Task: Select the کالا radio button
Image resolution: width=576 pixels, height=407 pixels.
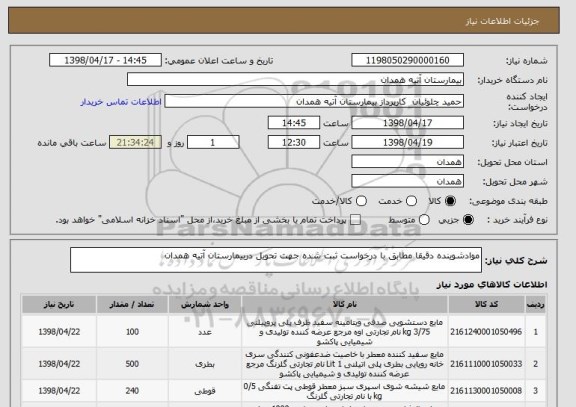Action: pos(450,201)
